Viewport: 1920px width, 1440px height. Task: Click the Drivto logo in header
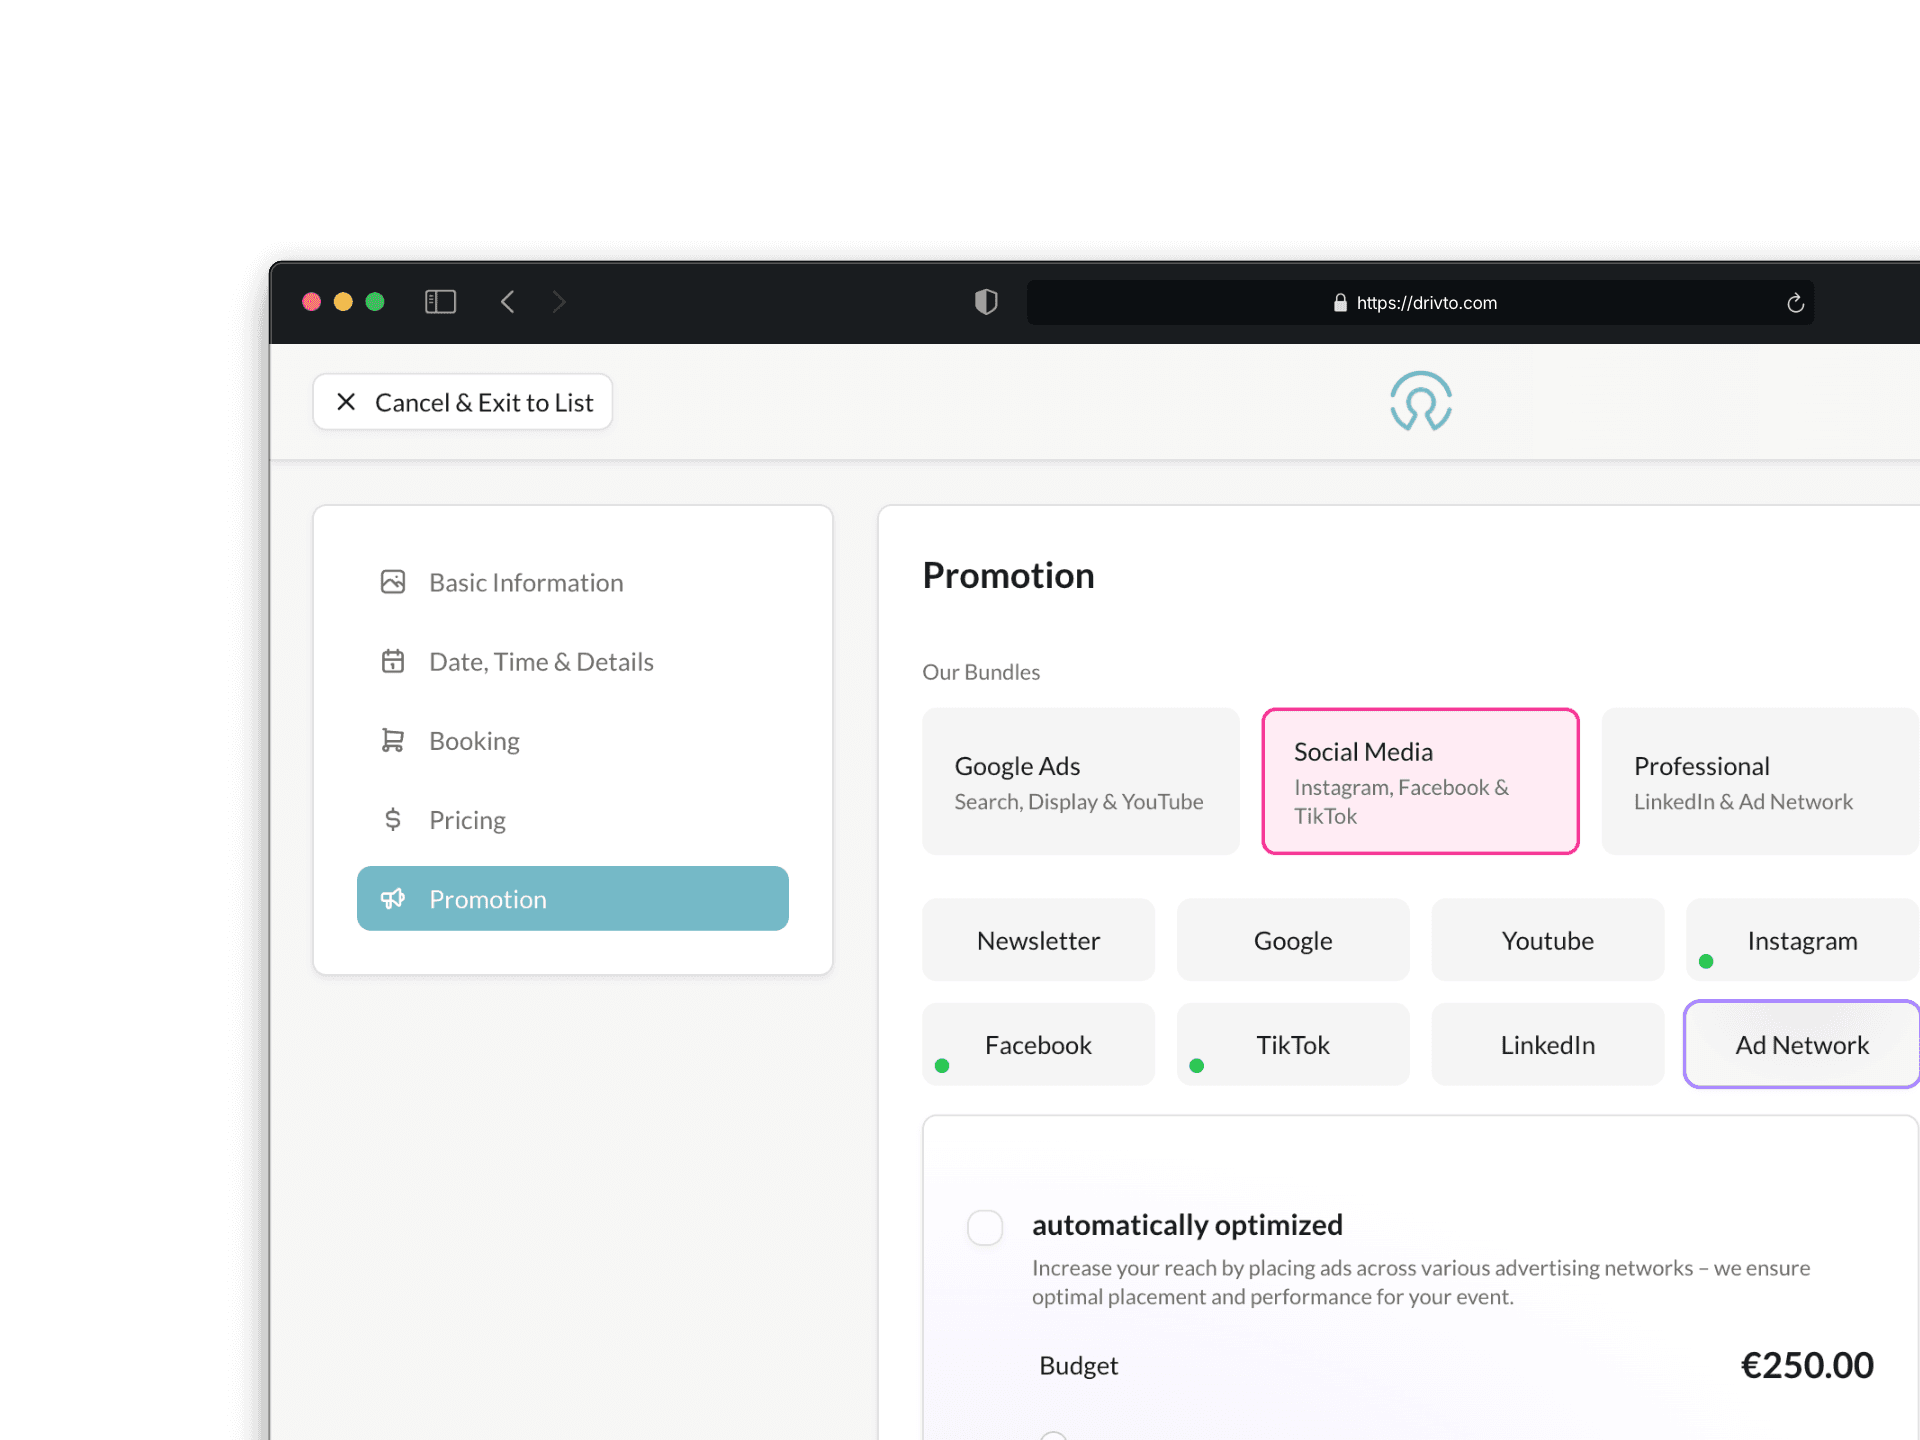pyautogui.click(x=1420, y=402)
